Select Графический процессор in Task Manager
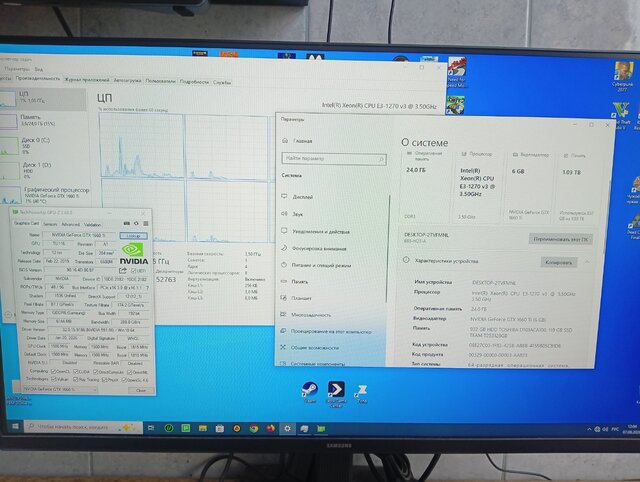Image resolution: width=640 pixels, height=482 pixels. coord(44,195)
